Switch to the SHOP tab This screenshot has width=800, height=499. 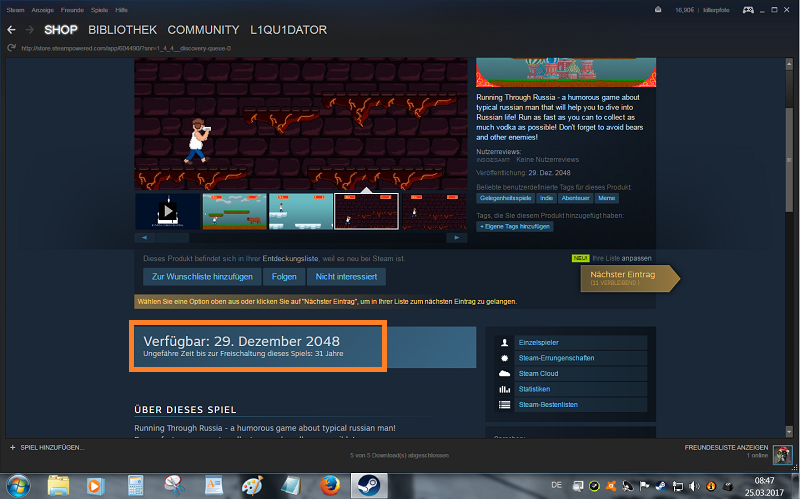coord(61,30)
